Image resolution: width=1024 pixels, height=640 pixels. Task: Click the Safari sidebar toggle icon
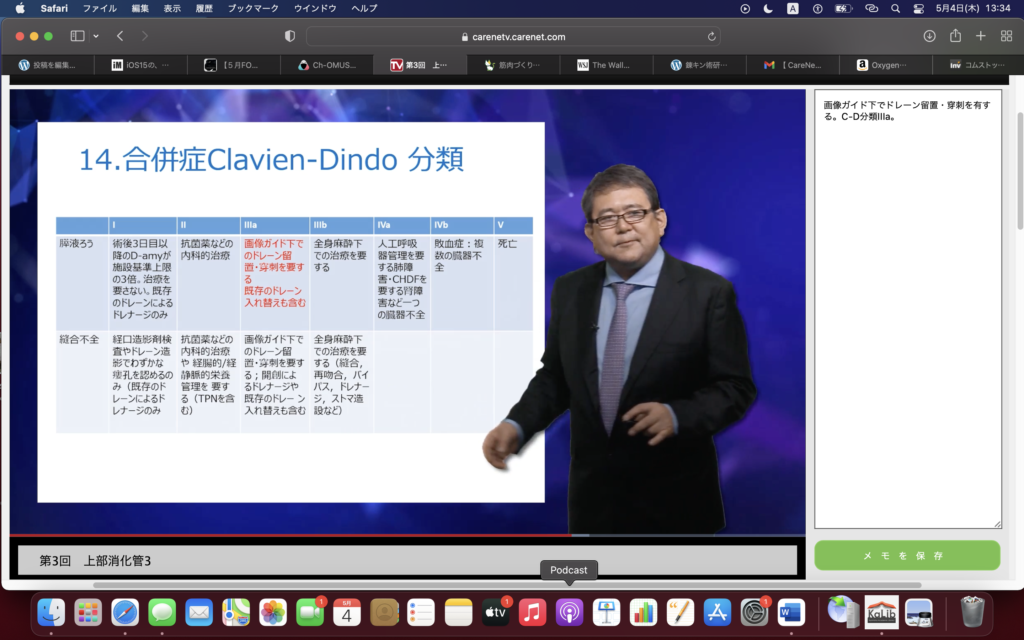pyautogui.click(x=77, y=36)
